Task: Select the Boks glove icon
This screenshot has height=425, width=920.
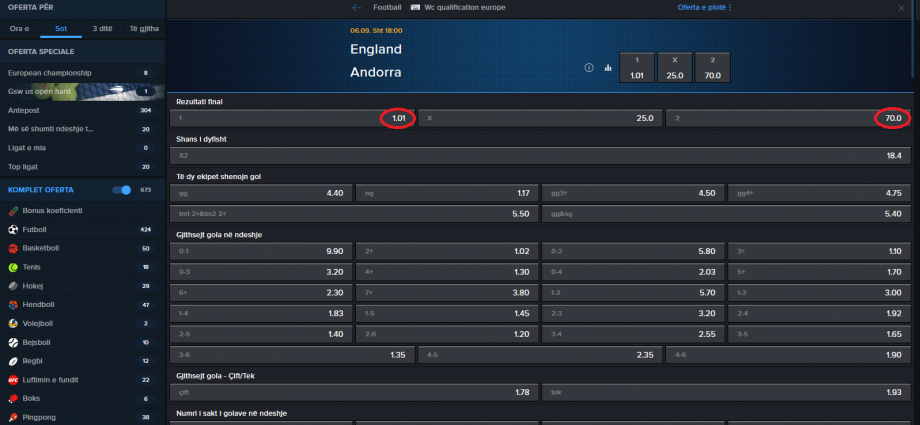Action: [13, 399]
